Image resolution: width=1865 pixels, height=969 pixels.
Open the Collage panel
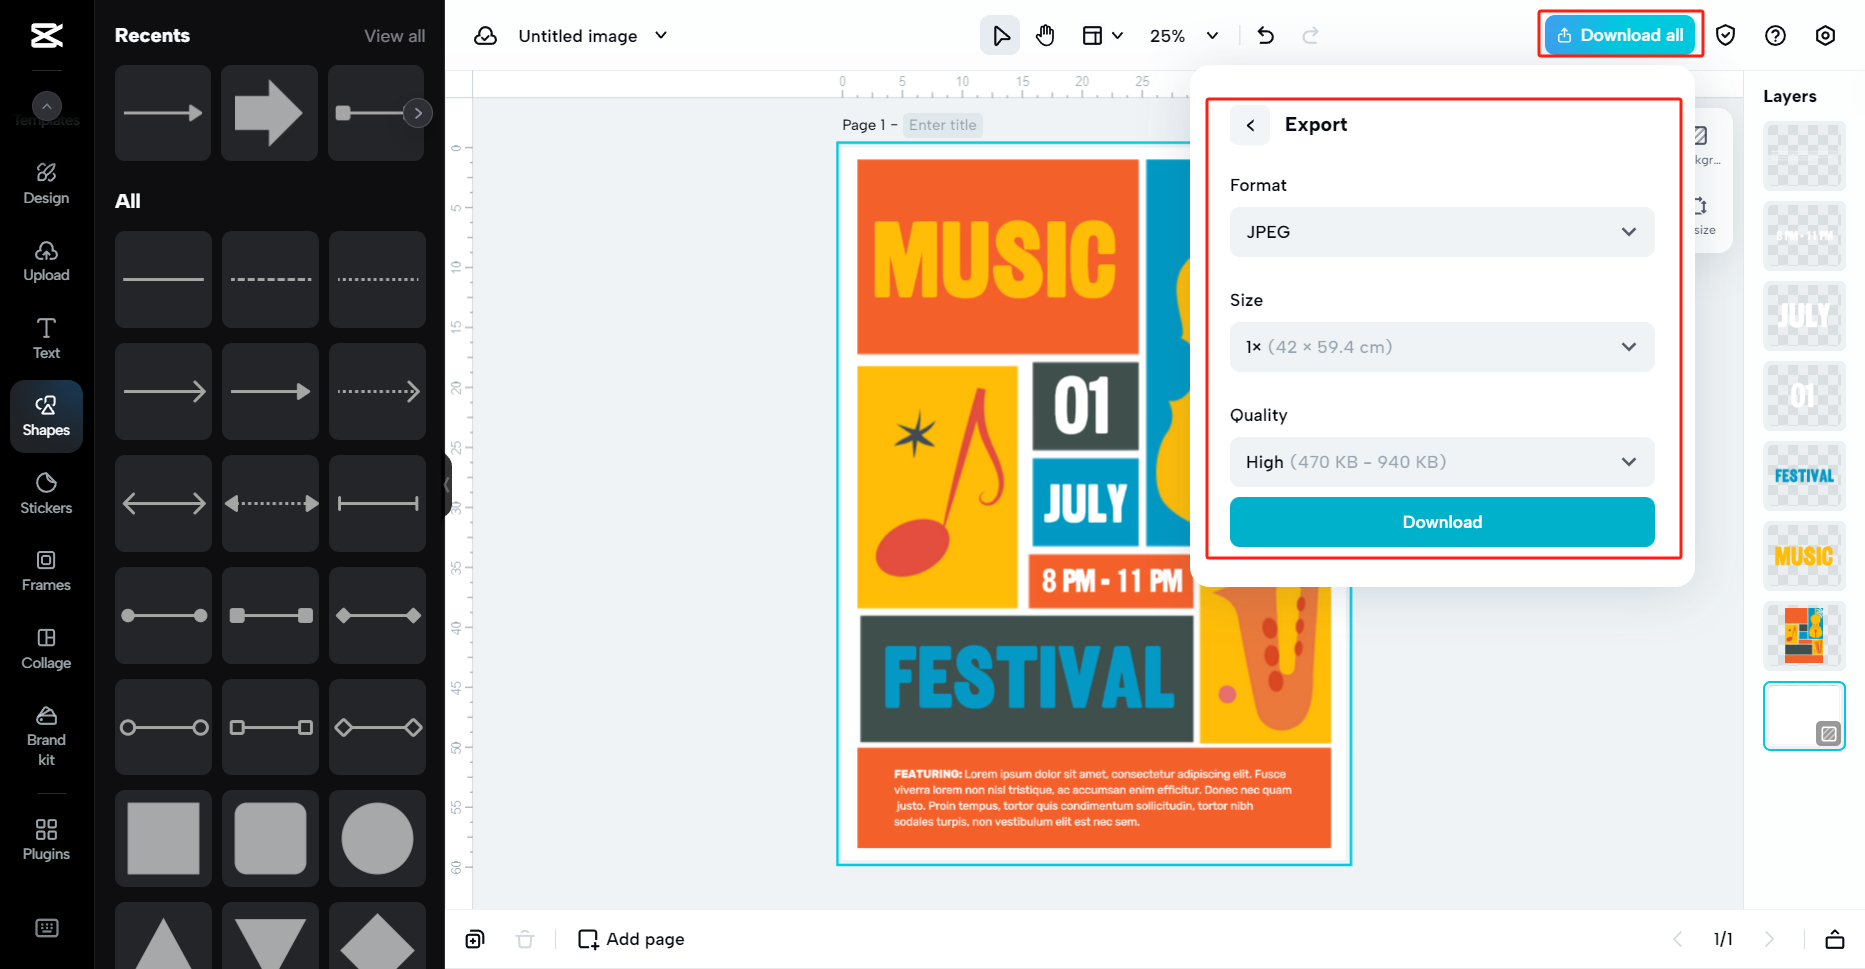(46, 649)
